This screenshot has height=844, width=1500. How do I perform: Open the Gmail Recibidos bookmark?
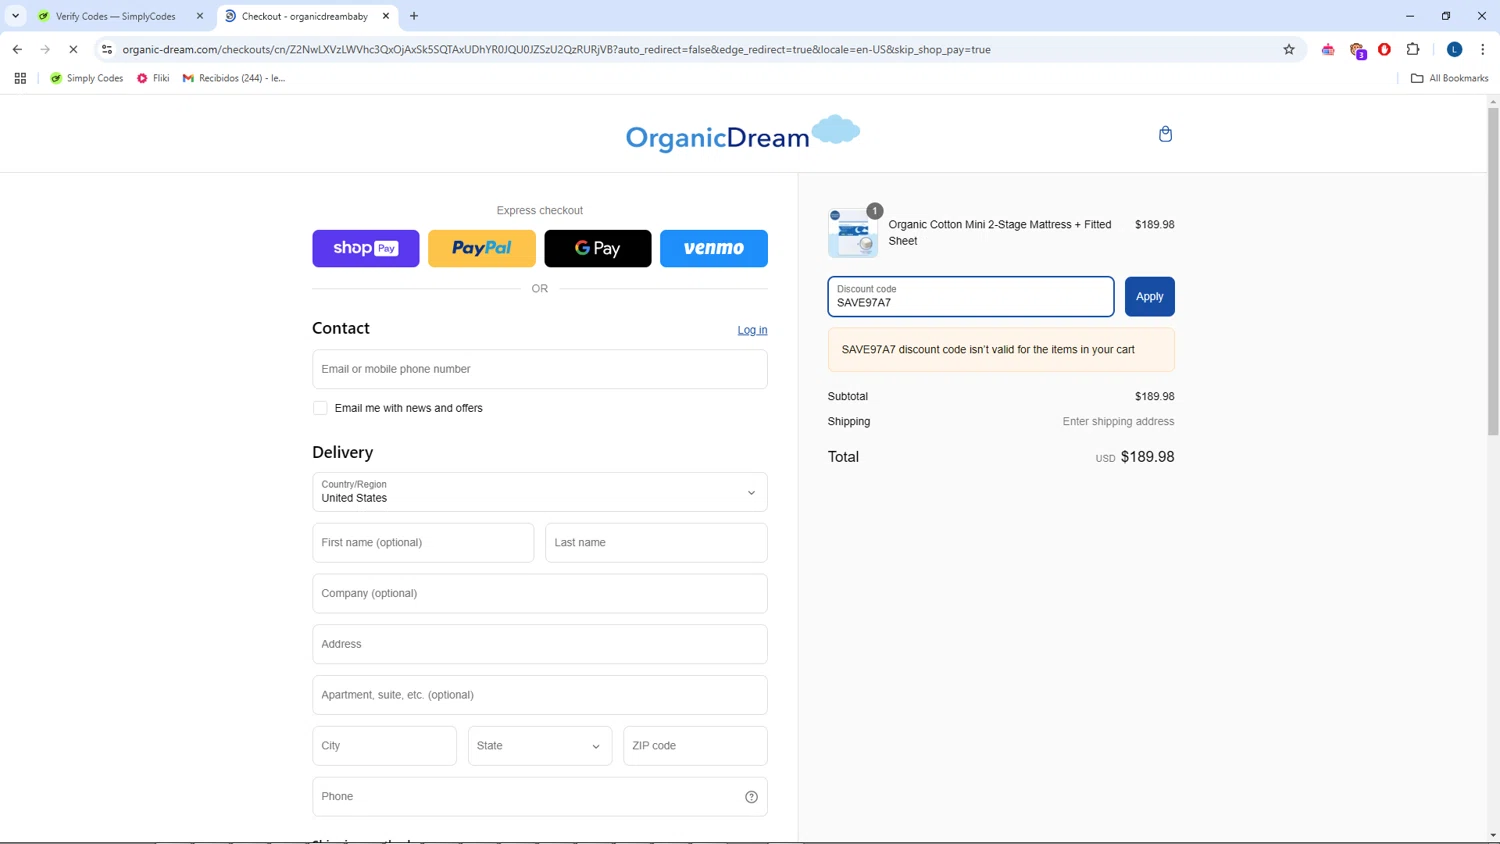click(234, 78)
